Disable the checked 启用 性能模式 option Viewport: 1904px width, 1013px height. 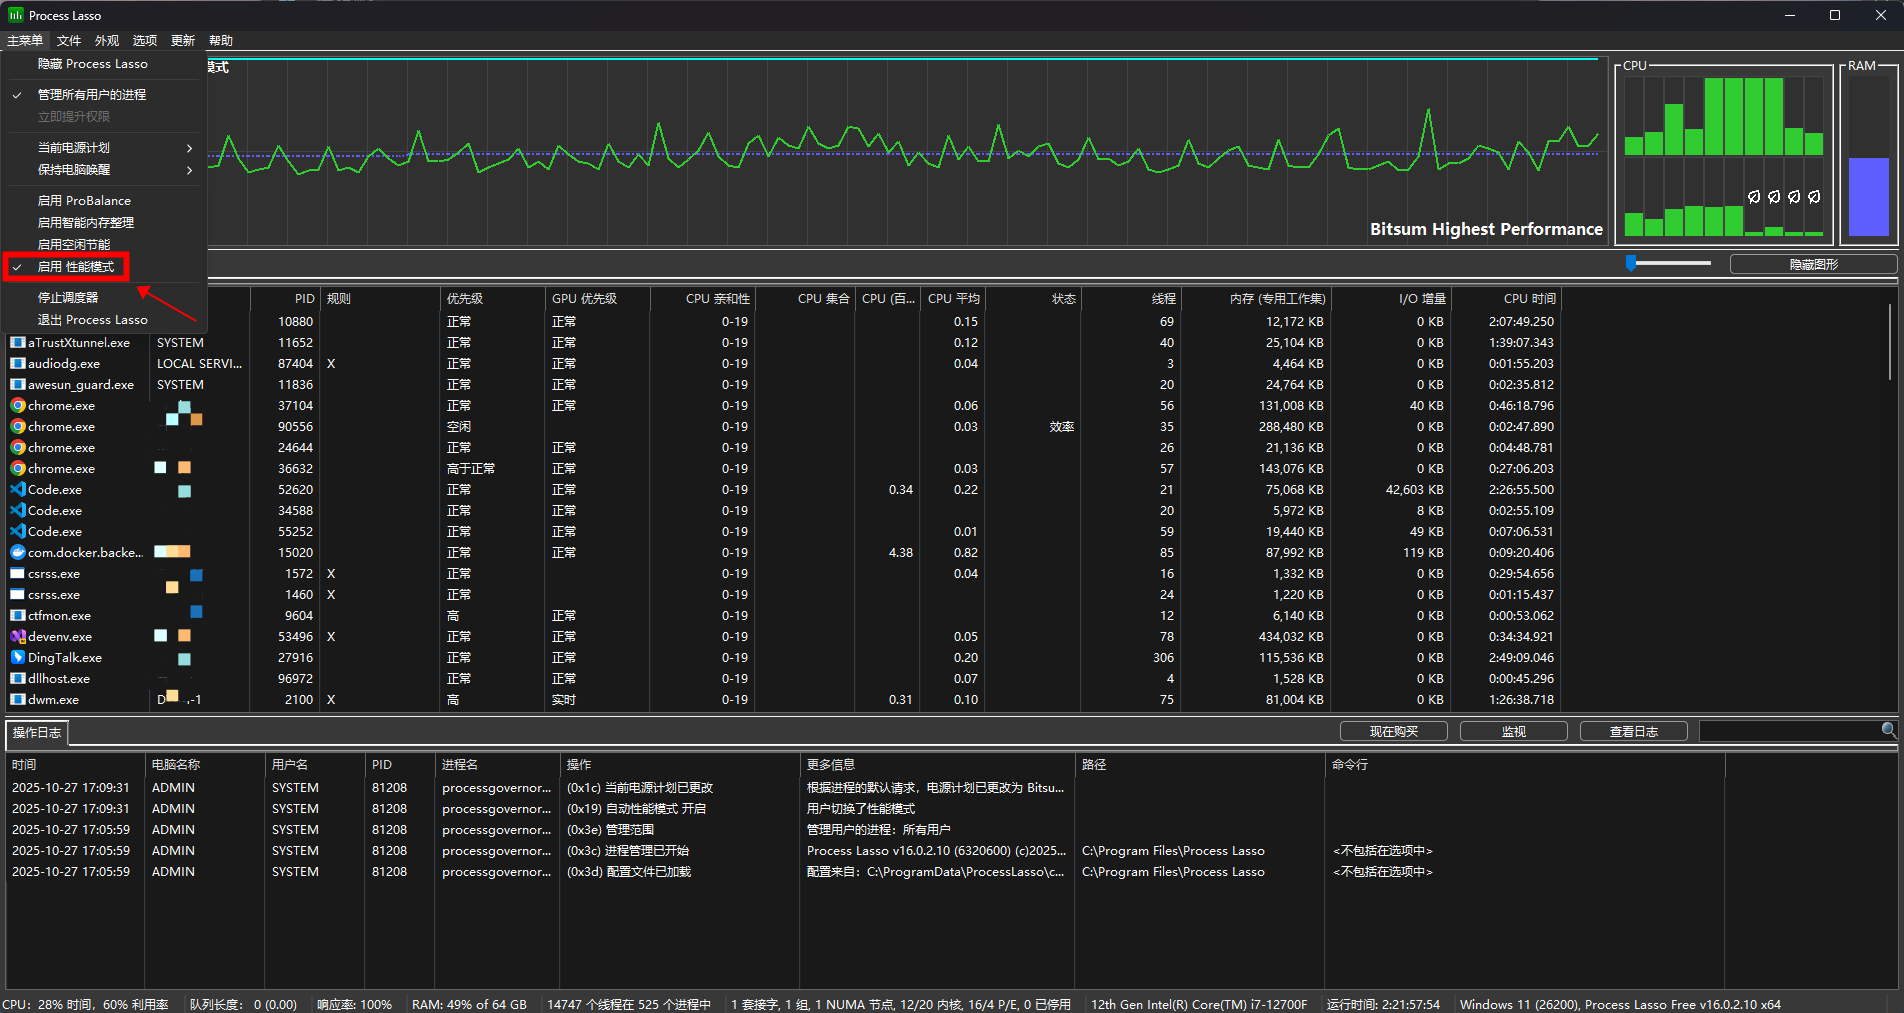click(76, 267)
